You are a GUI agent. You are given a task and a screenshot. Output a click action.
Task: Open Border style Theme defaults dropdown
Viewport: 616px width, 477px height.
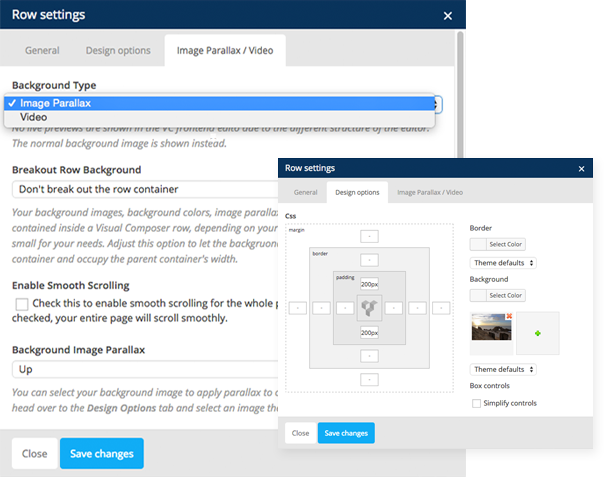pos(503,263)
